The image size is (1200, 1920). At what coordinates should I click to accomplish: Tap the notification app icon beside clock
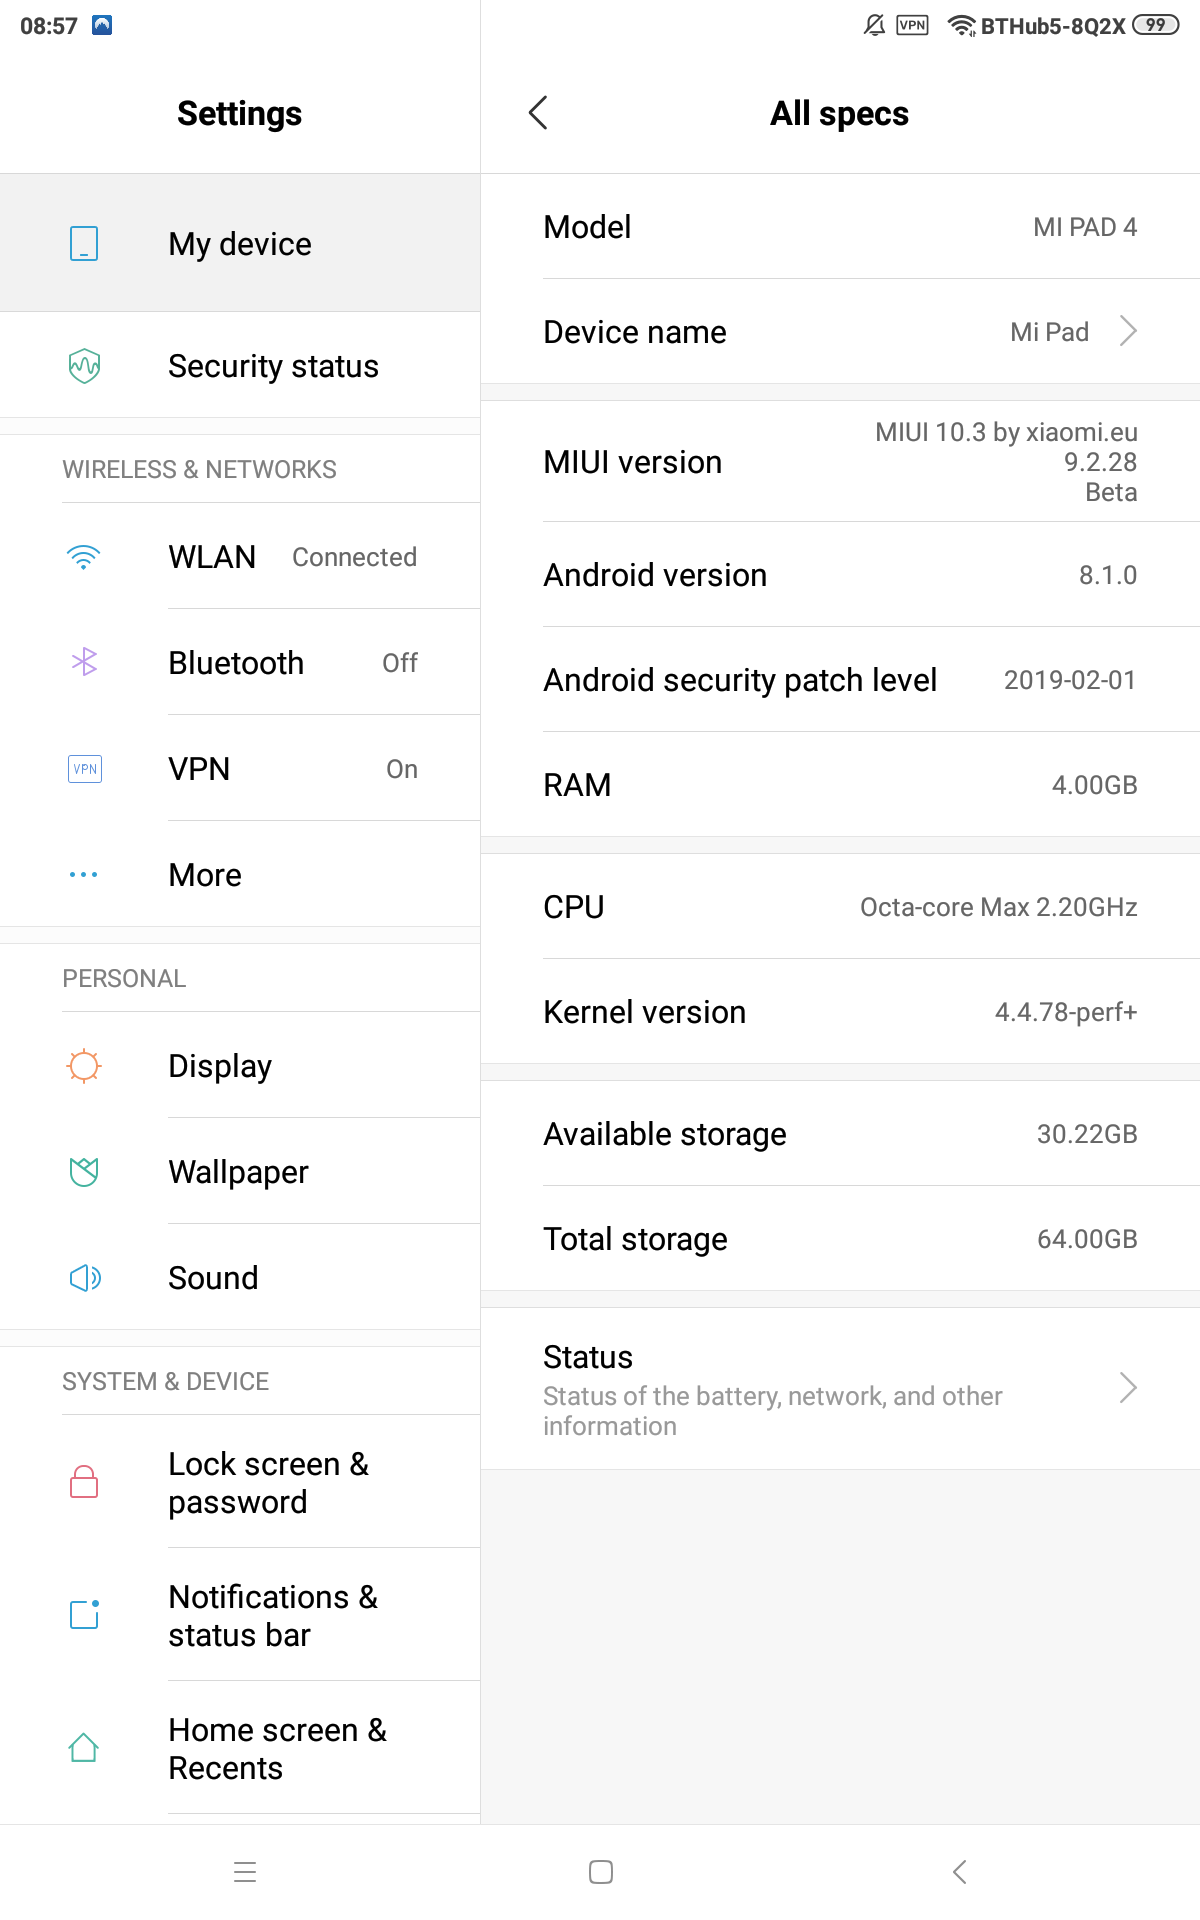(x=102, y=25)
